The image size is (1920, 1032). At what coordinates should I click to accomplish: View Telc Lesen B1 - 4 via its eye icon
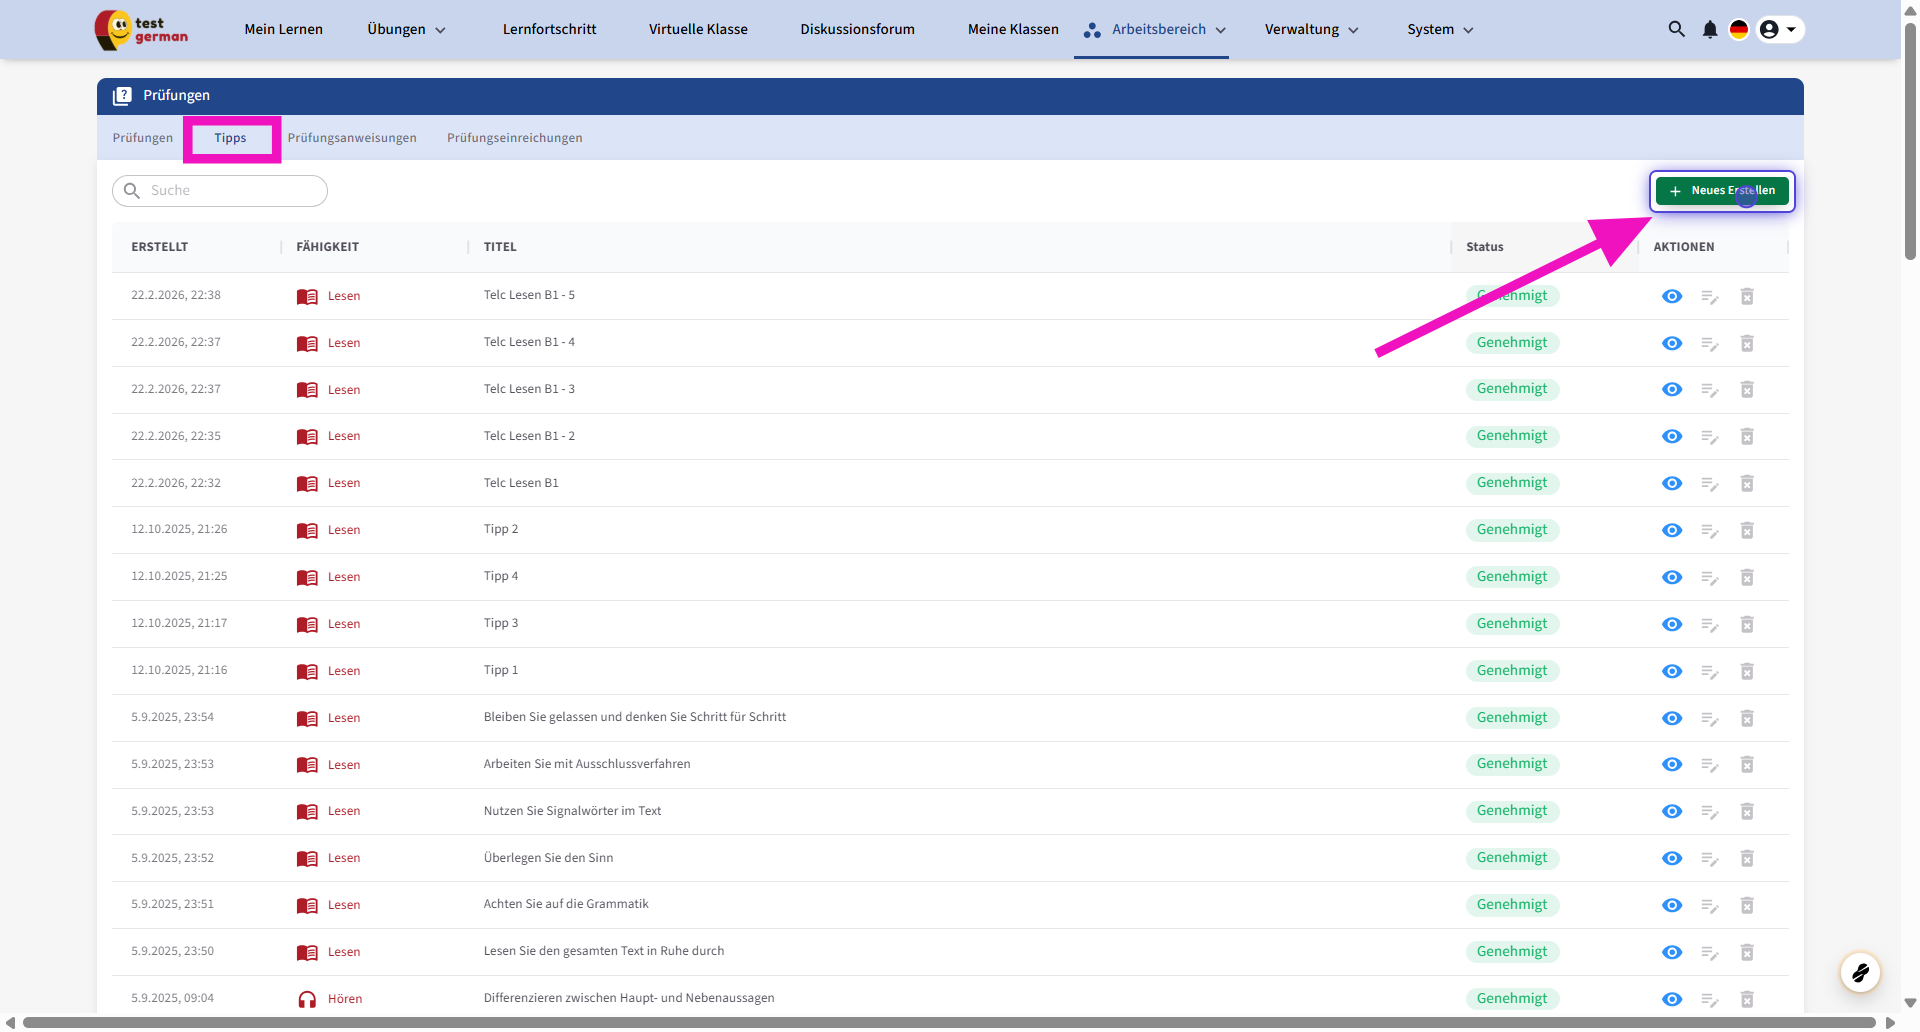[1672, 343]
